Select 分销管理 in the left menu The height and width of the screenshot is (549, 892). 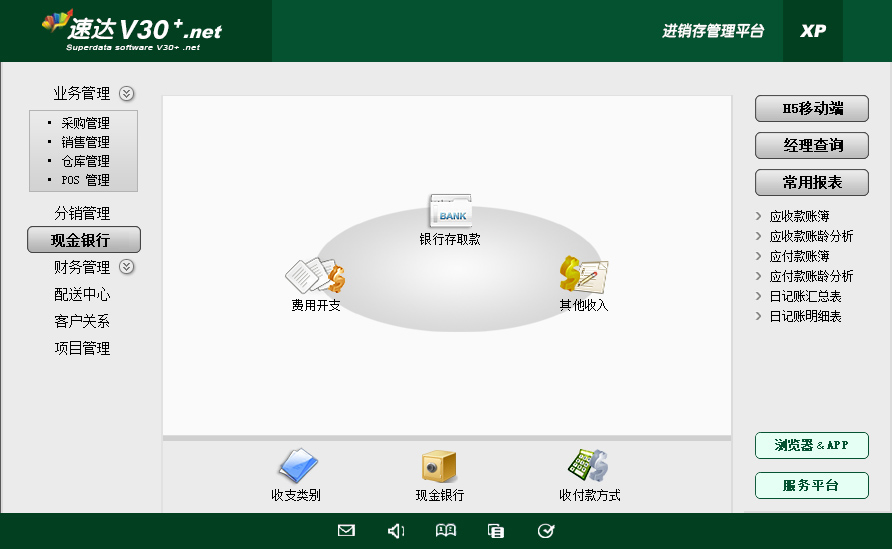82,213
